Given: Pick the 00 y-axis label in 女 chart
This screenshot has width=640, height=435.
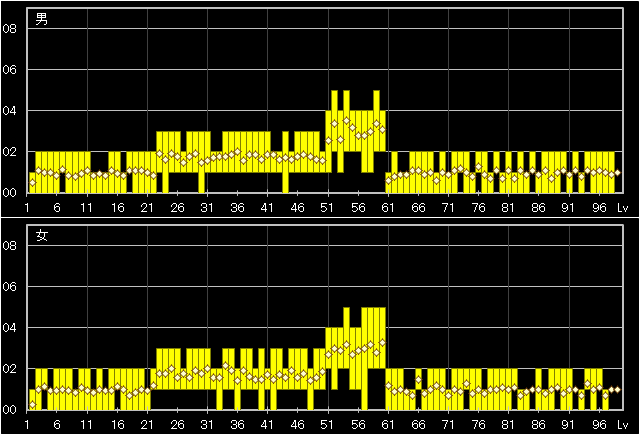Looking at the screenshot, I should tap(9, 409).
